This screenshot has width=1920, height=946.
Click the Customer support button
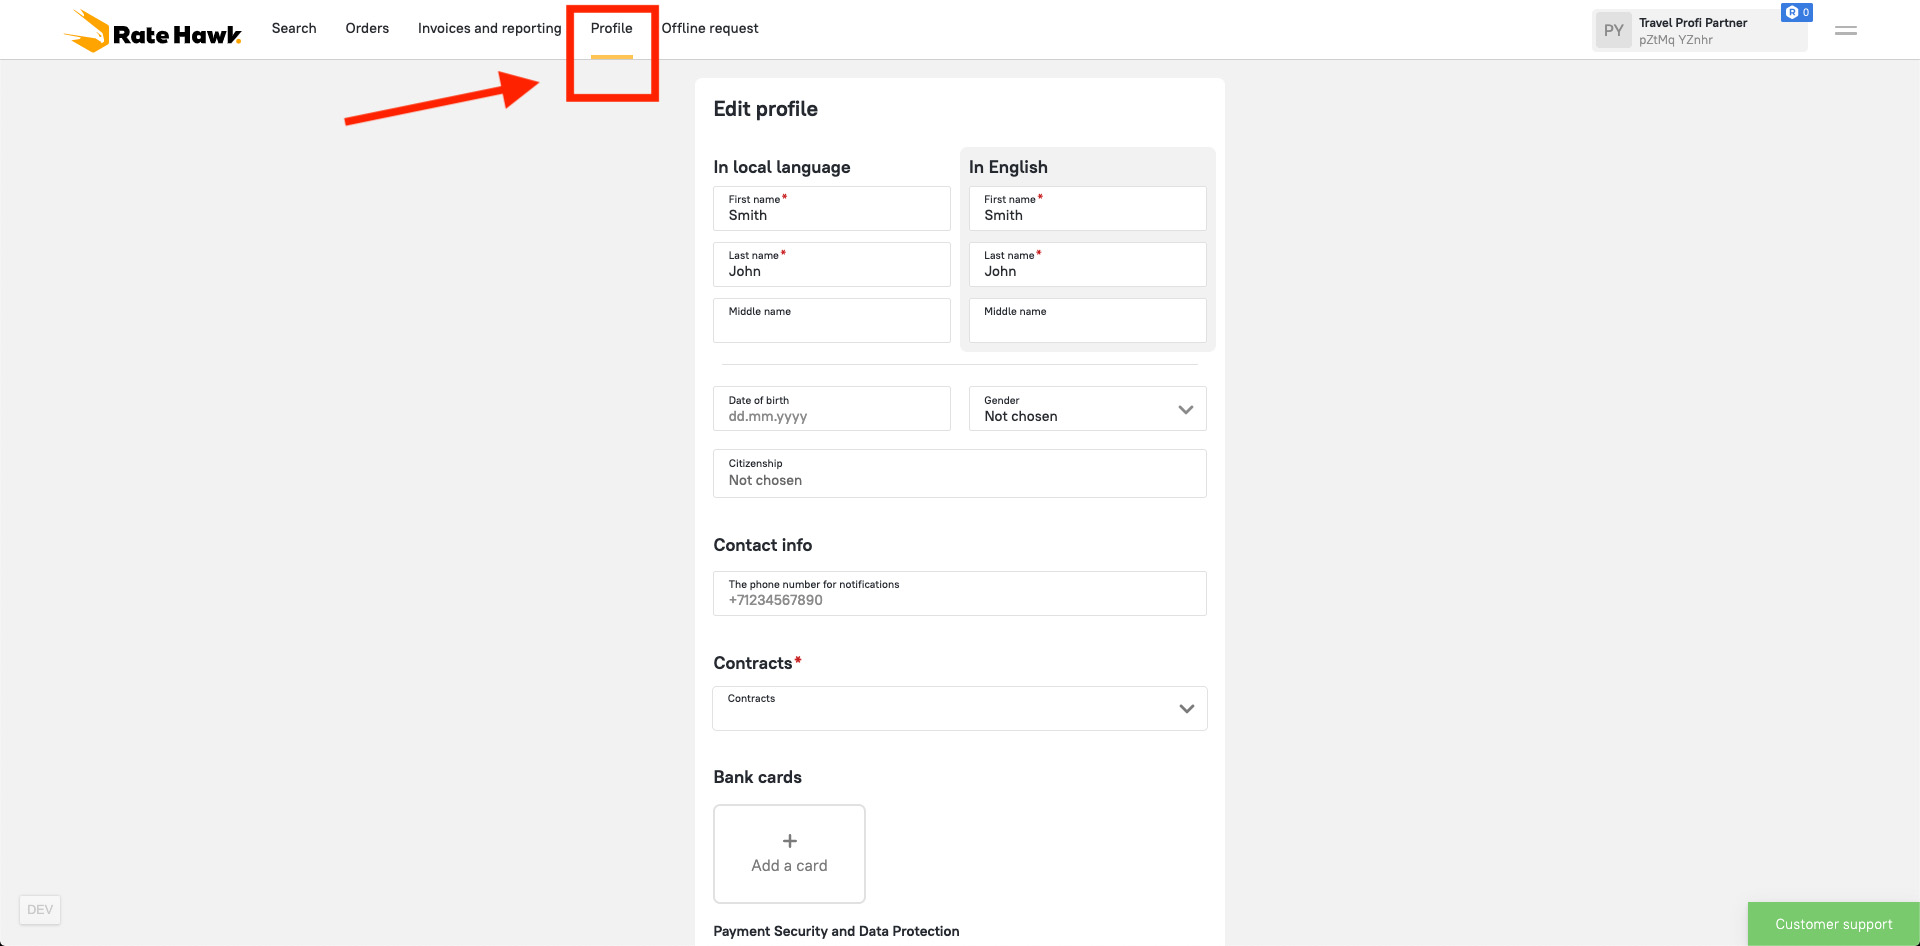click(1833, 924)
